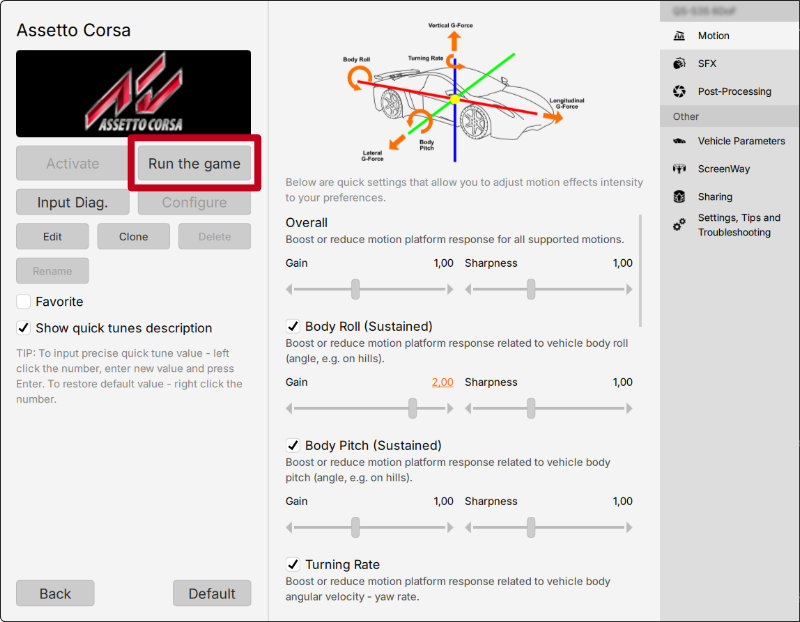Click the Run the game button
800x622 pixels.
point(193,163)
